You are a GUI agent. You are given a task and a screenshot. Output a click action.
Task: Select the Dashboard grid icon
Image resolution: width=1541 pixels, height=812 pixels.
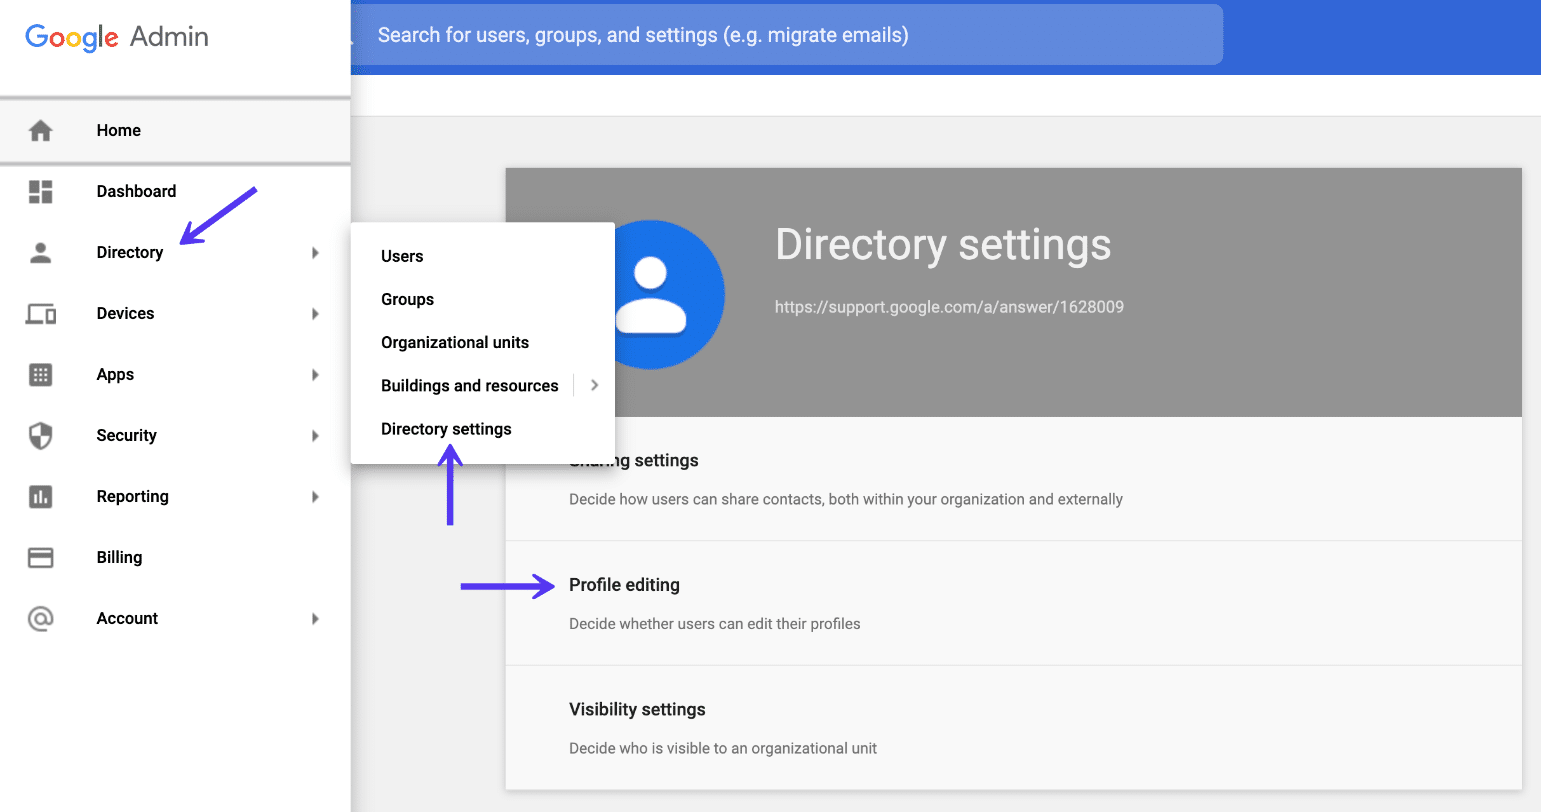pos(40,191)
